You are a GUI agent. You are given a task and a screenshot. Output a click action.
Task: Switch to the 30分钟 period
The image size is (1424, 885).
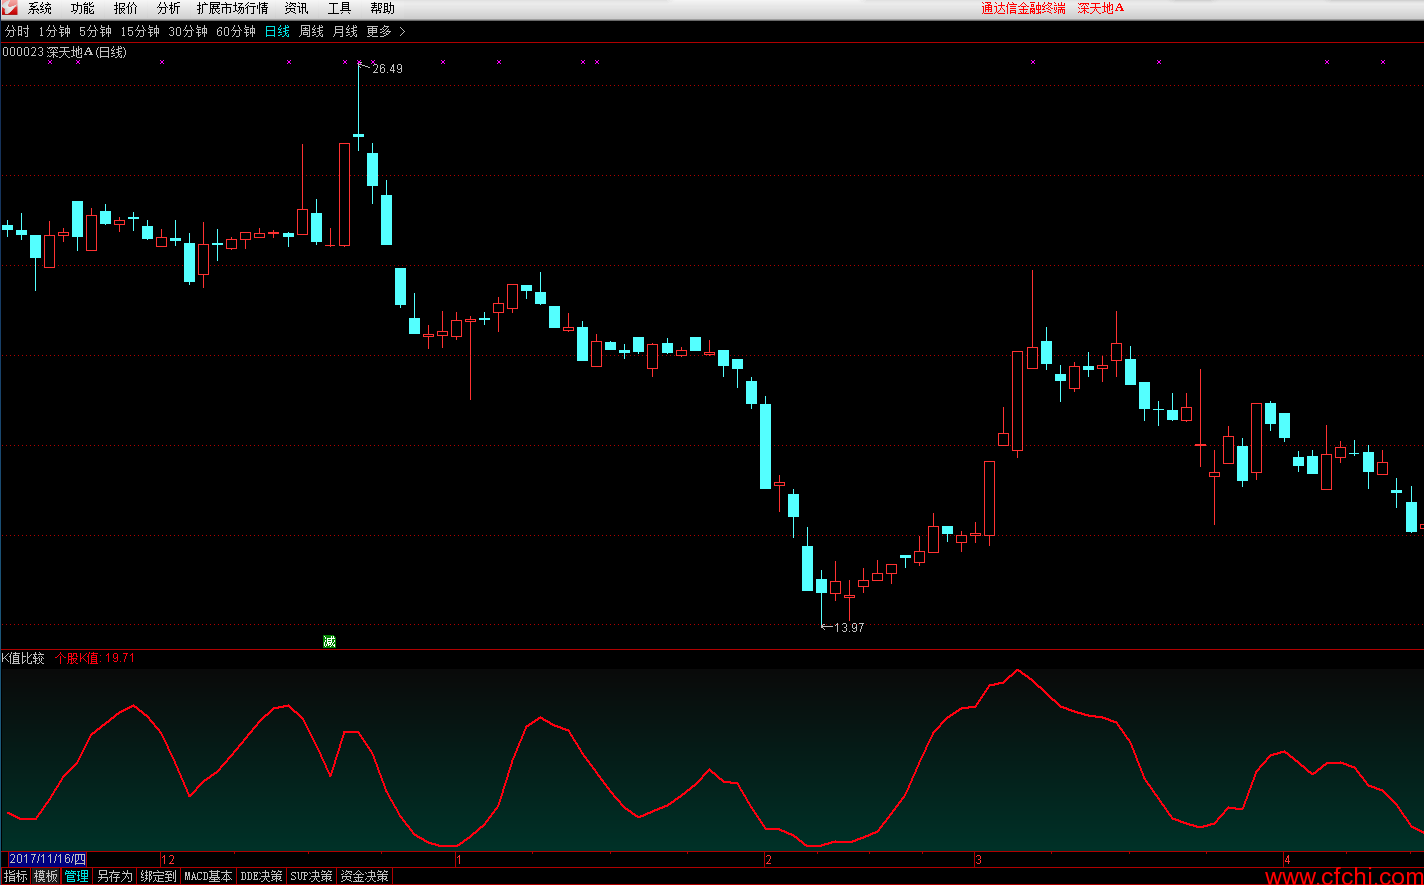point(188,31)
